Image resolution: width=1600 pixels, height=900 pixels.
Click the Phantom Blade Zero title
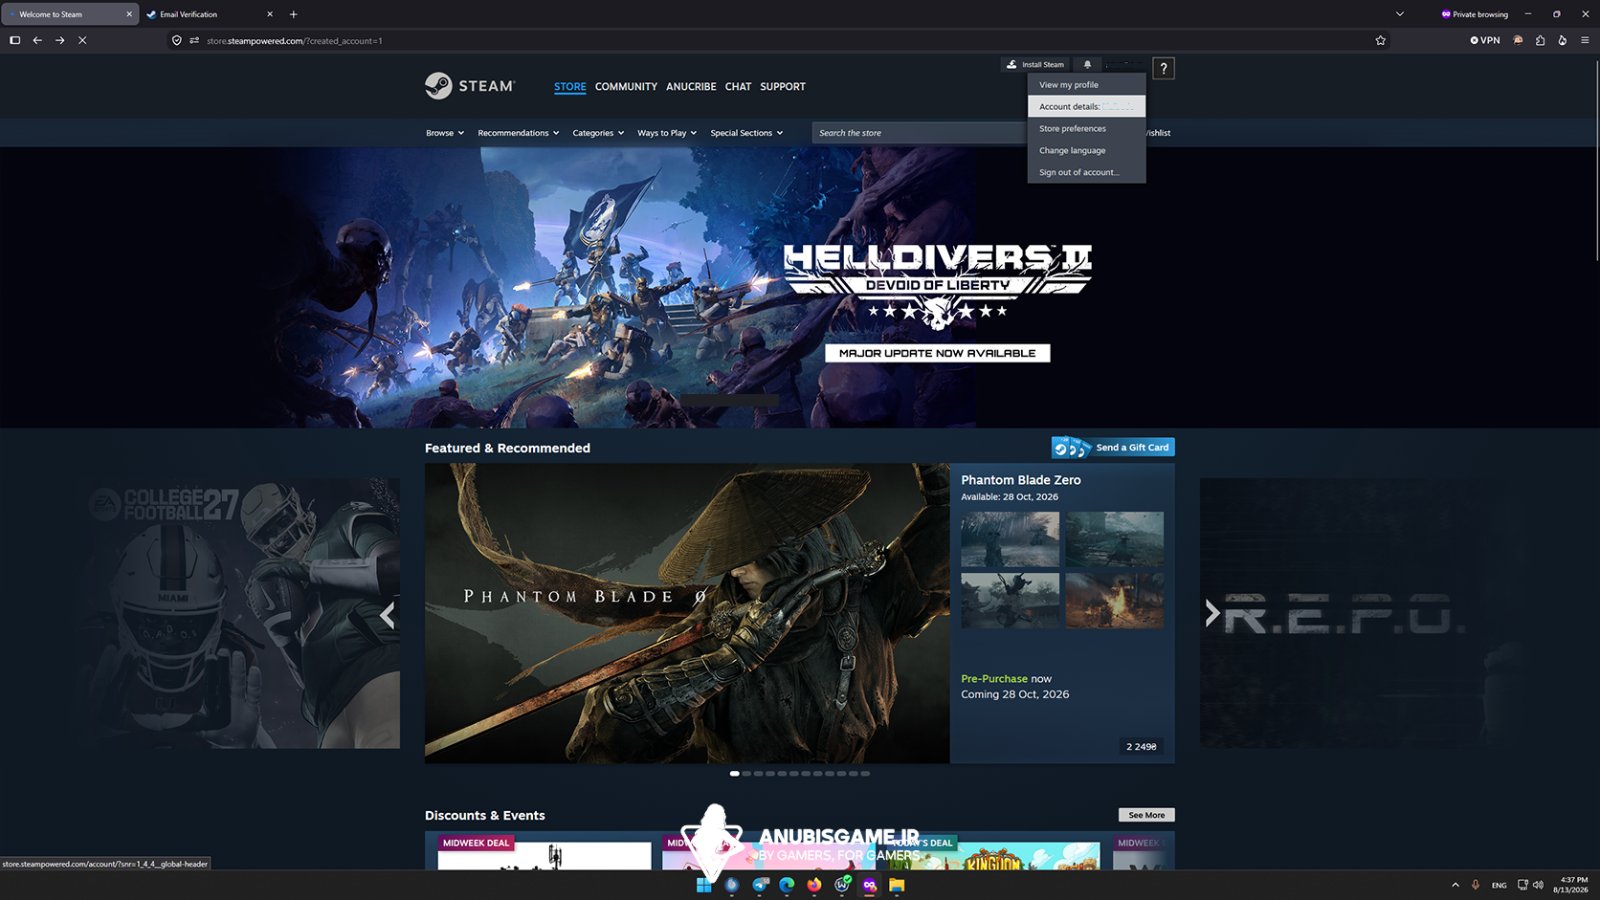(1021, 480)
